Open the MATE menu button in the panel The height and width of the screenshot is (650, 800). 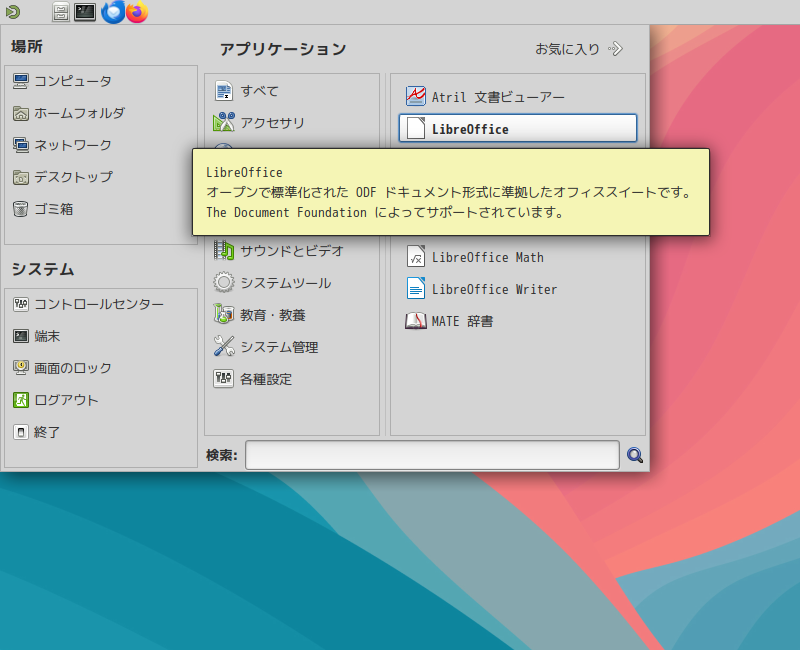coord(13,12)
